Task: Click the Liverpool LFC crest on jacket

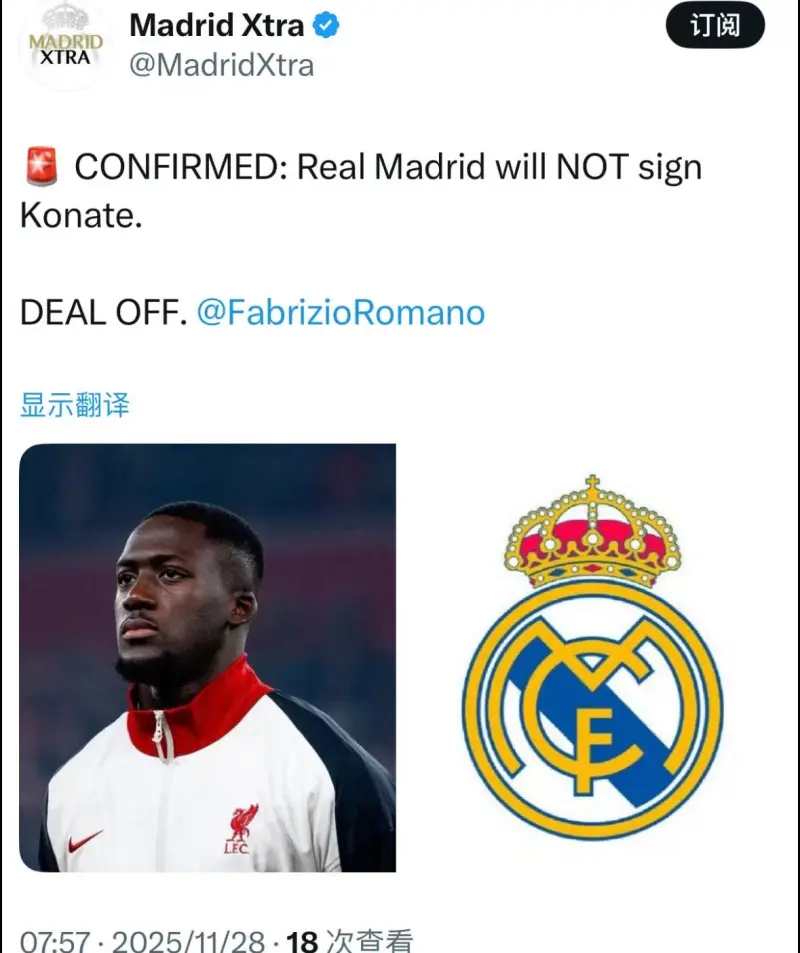Action: (x=242, y=829)
